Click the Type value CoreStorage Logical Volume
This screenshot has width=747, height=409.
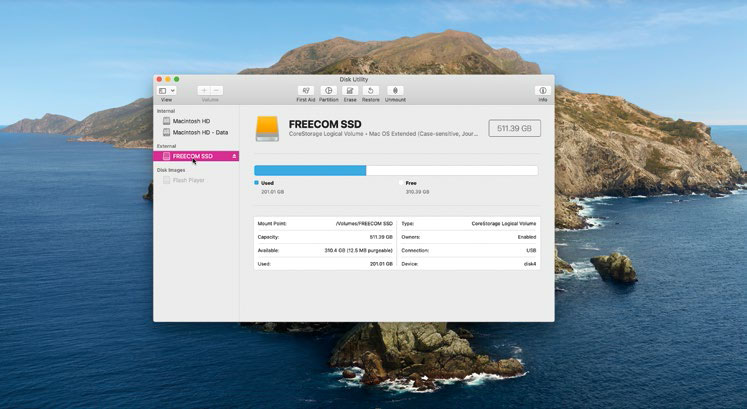504,223
